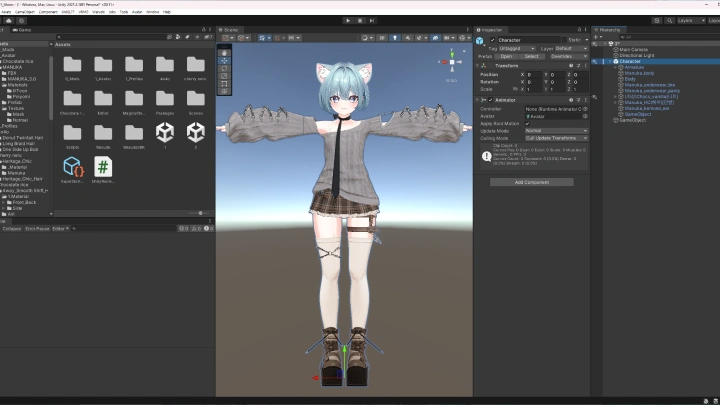Switch to the Scene tab
720x405 pixels.
click(228, 30)
